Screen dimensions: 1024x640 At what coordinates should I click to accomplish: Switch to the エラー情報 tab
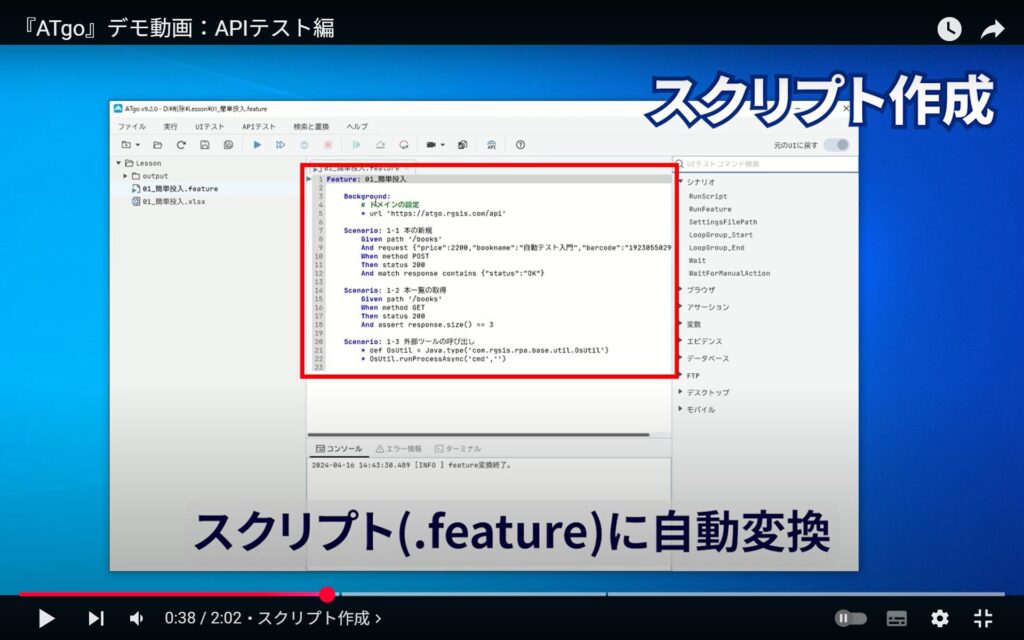tap(398, 449)
